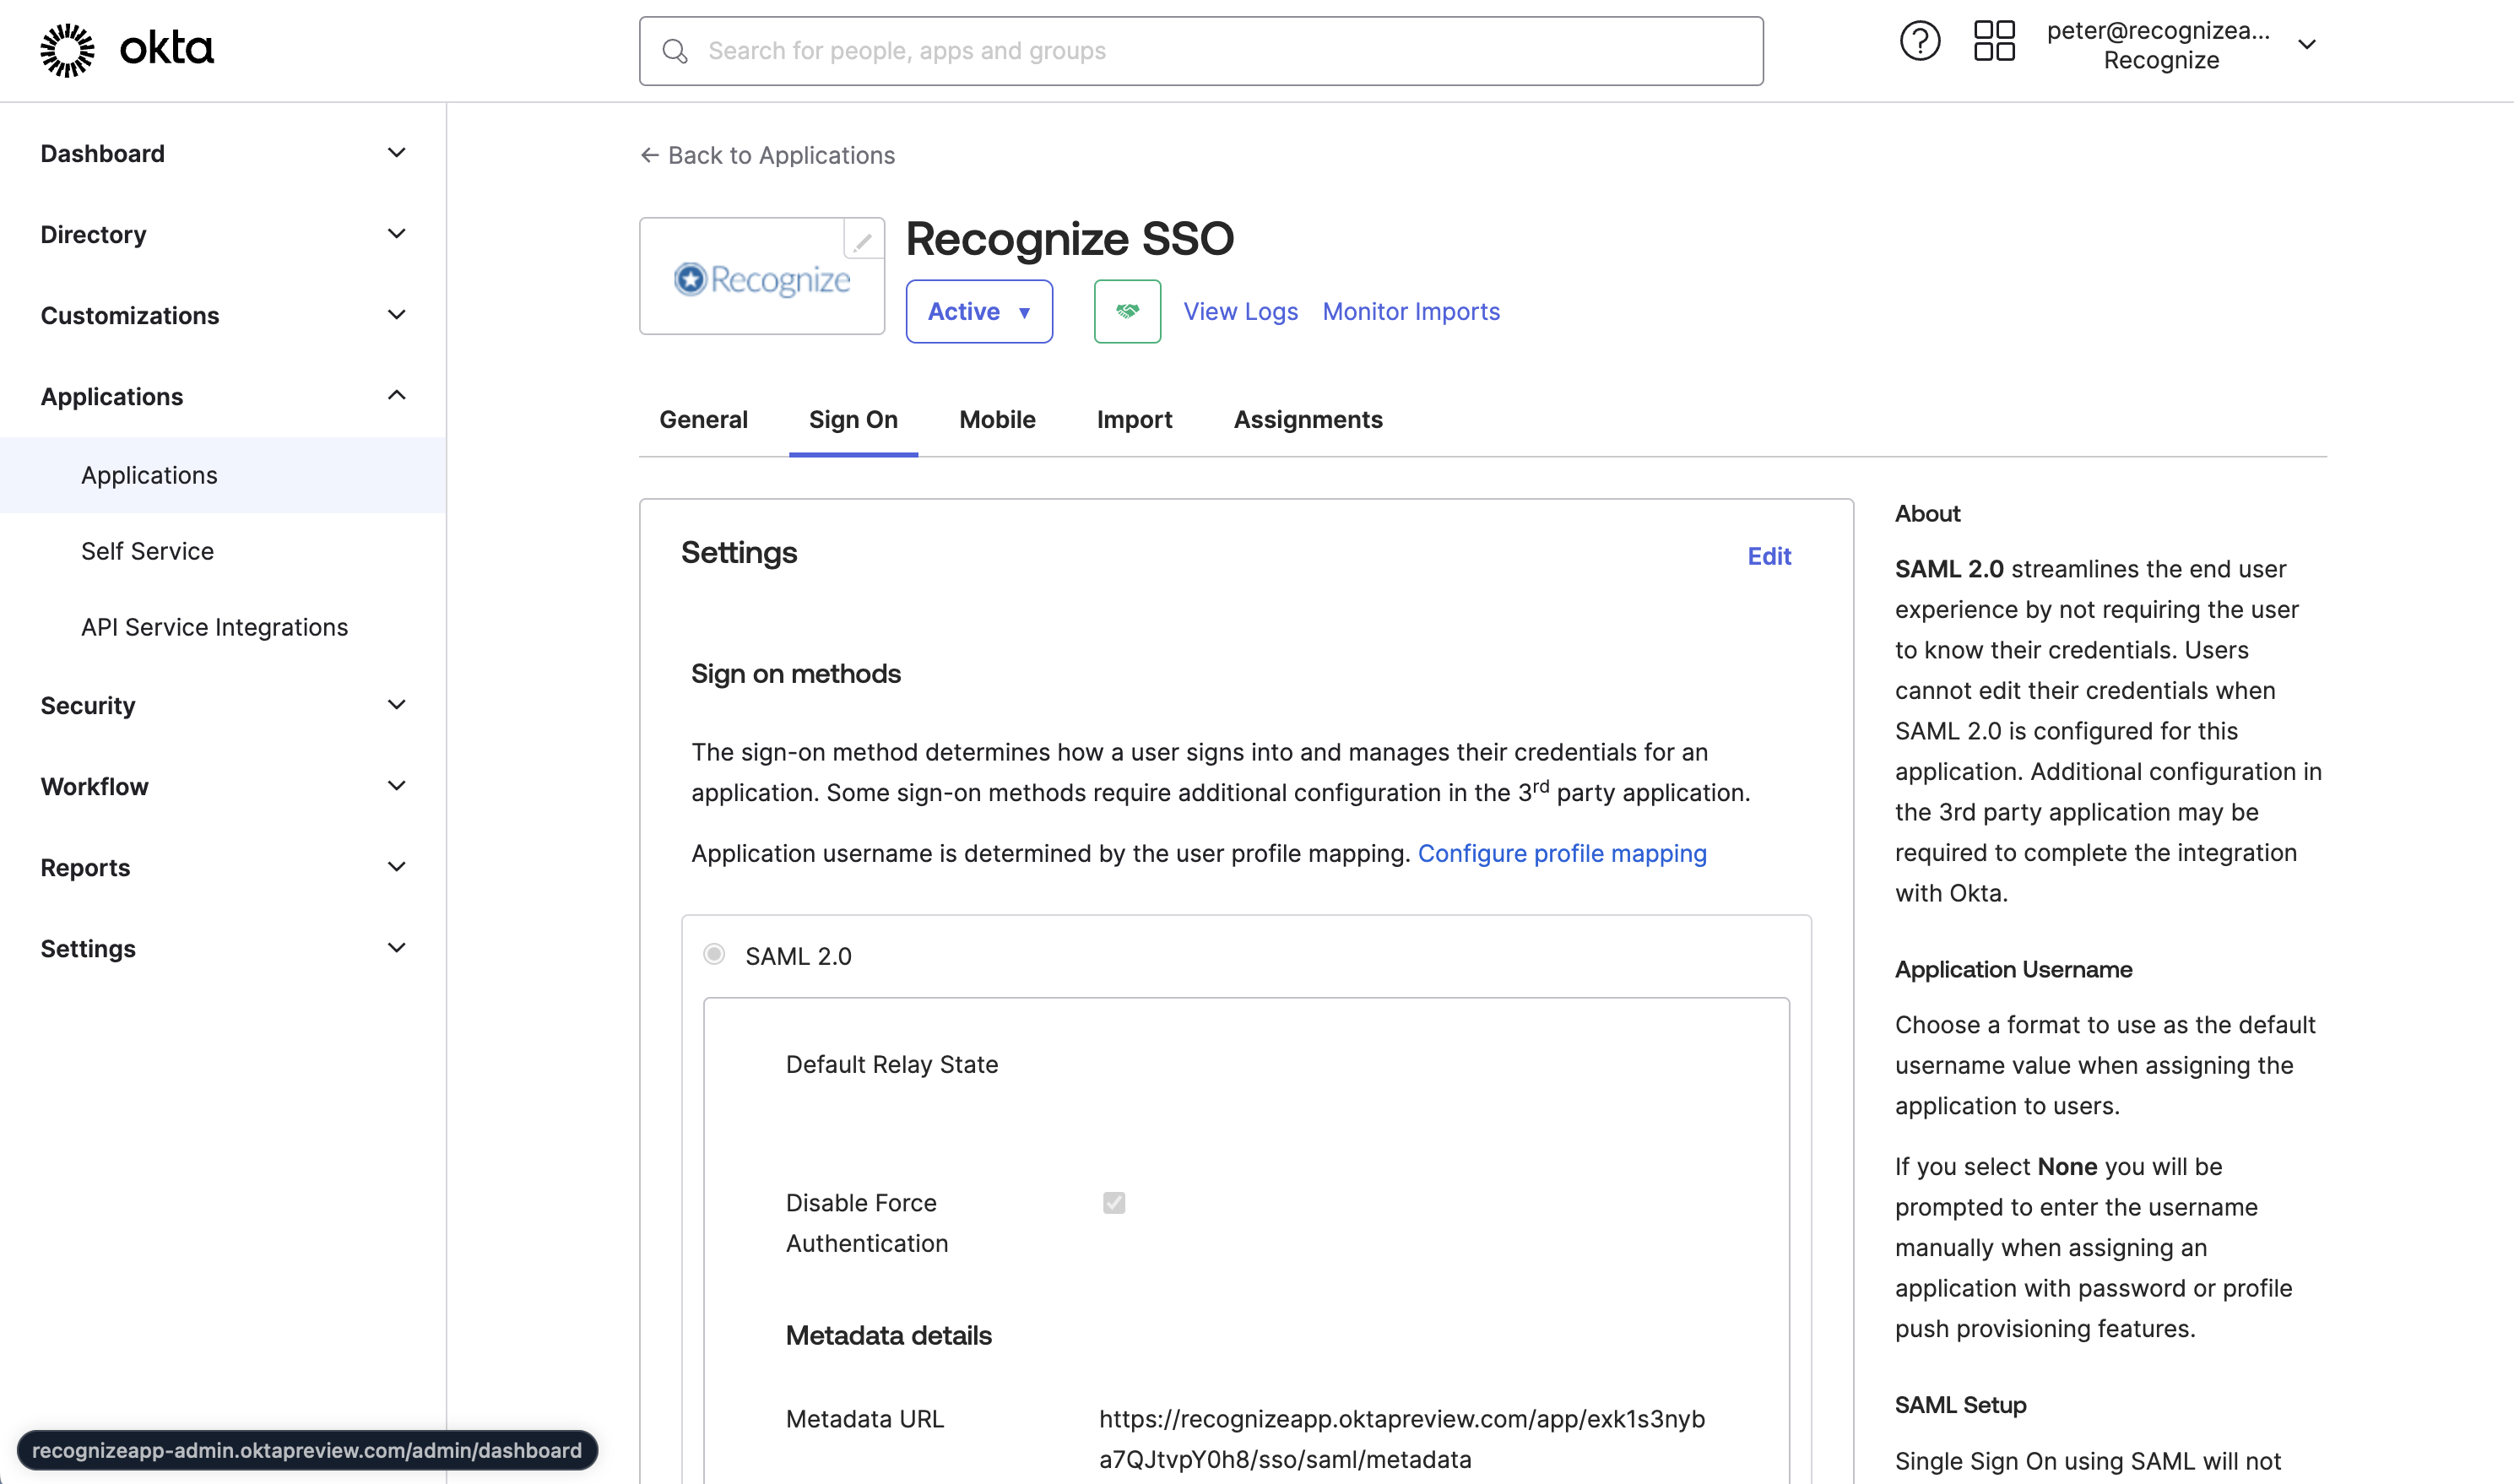Click the Metadata details heading
The width and height of the screenshot is (2514, 1484).
[888, 1335]
